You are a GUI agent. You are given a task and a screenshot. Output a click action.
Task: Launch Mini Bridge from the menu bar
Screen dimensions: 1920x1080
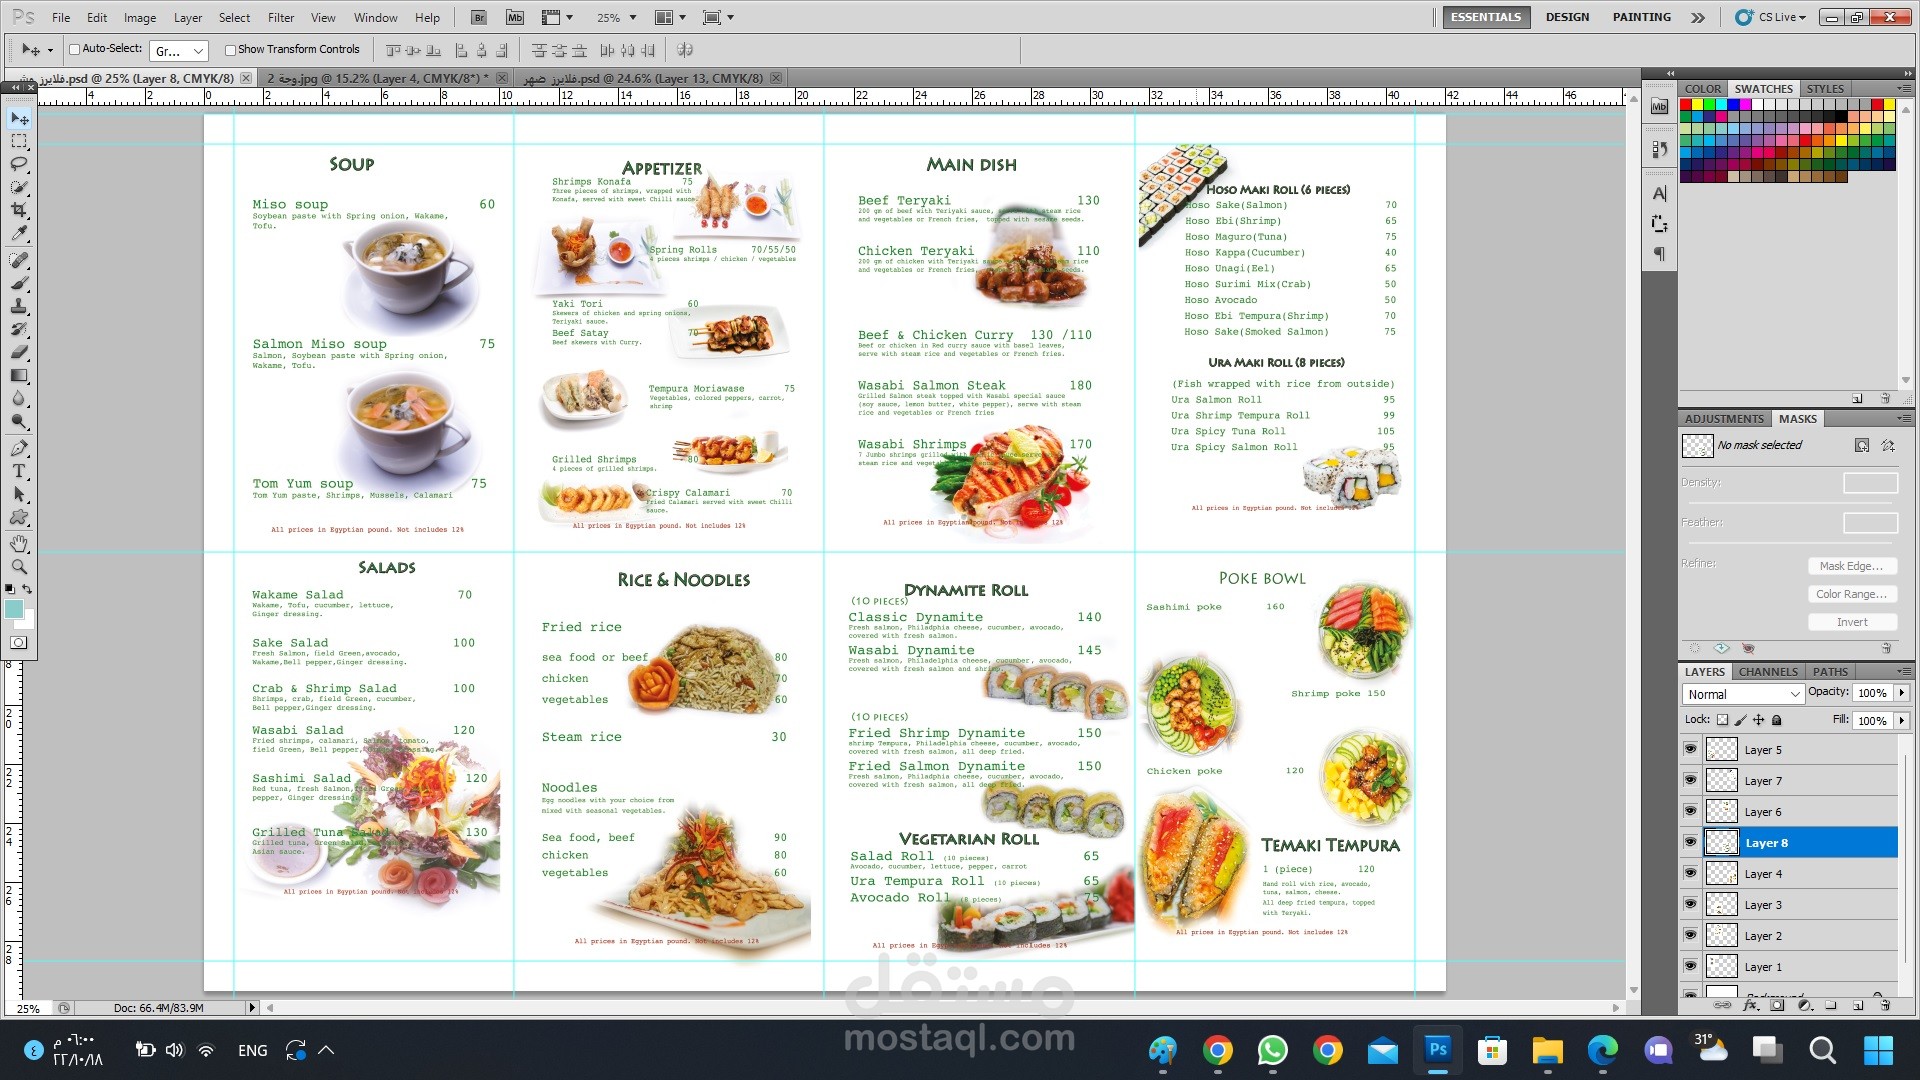[515, 17]
